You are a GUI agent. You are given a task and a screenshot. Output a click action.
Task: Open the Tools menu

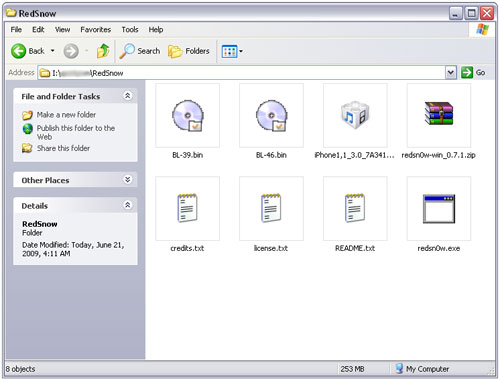(130, 30)
